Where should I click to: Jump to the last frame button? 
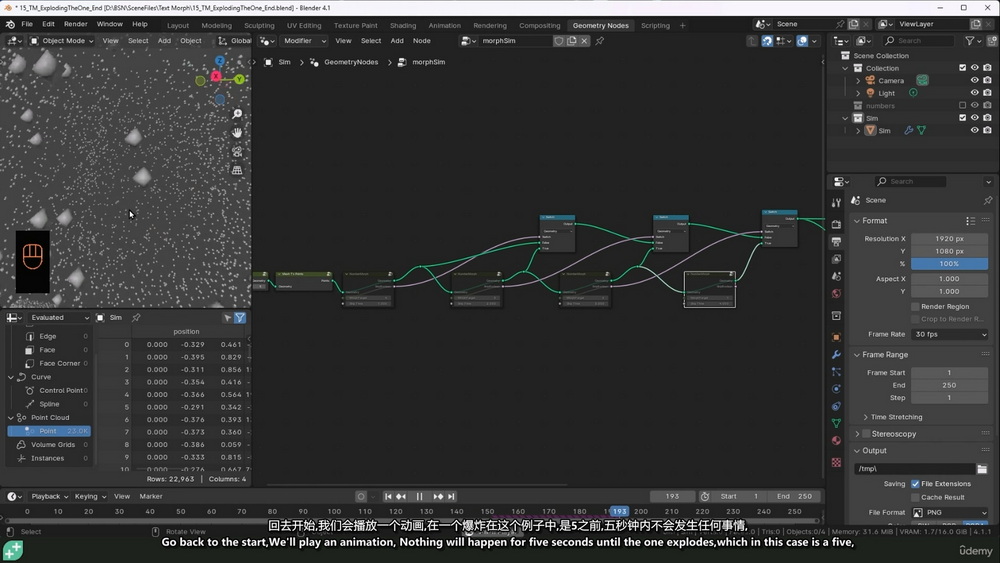(451, 497)
